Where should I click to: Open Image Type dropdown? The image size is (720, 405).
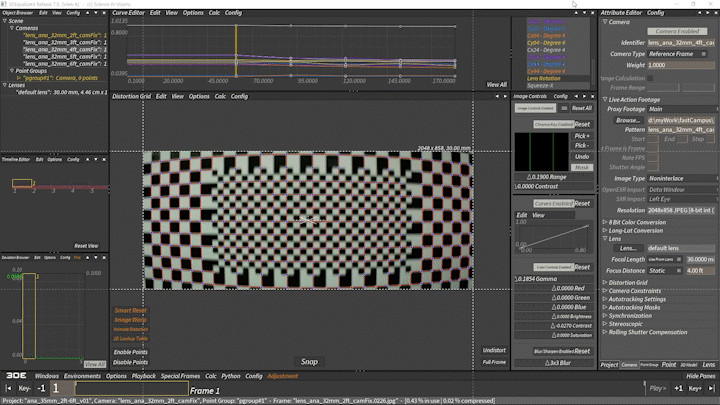coord(682,179)
